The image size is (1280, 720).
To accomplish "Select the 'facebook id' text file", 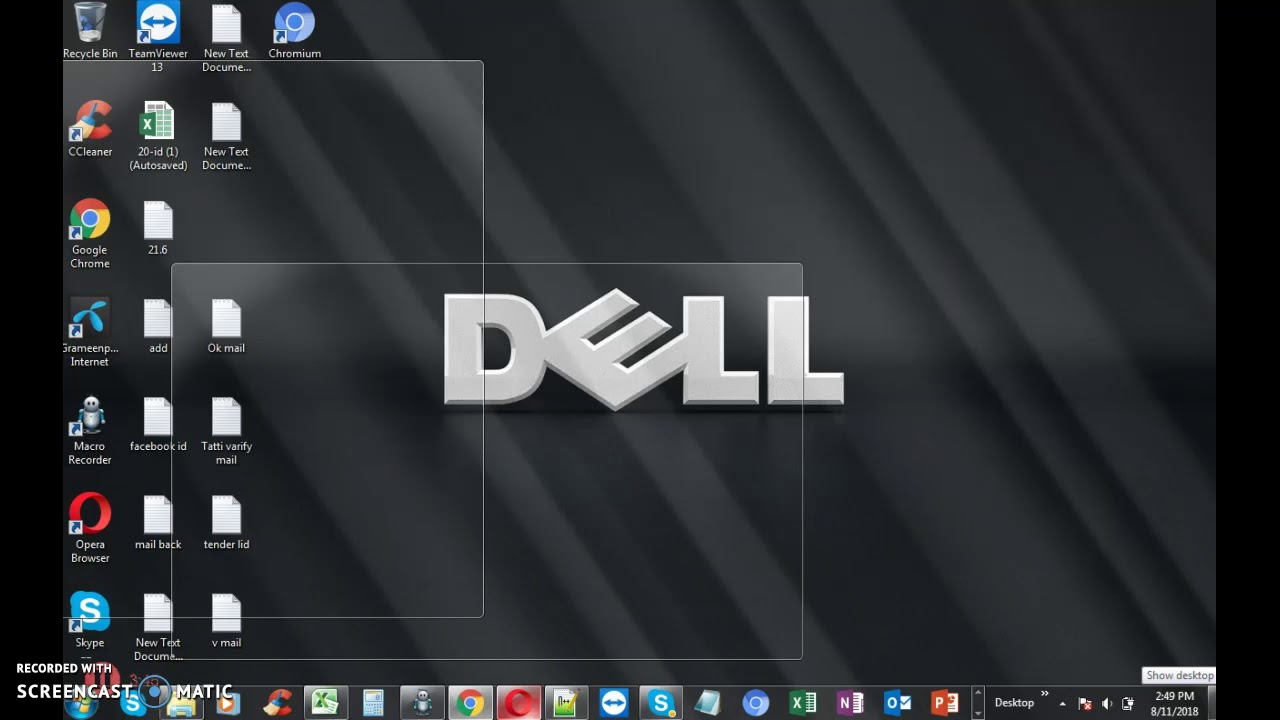I will (158, 424).
